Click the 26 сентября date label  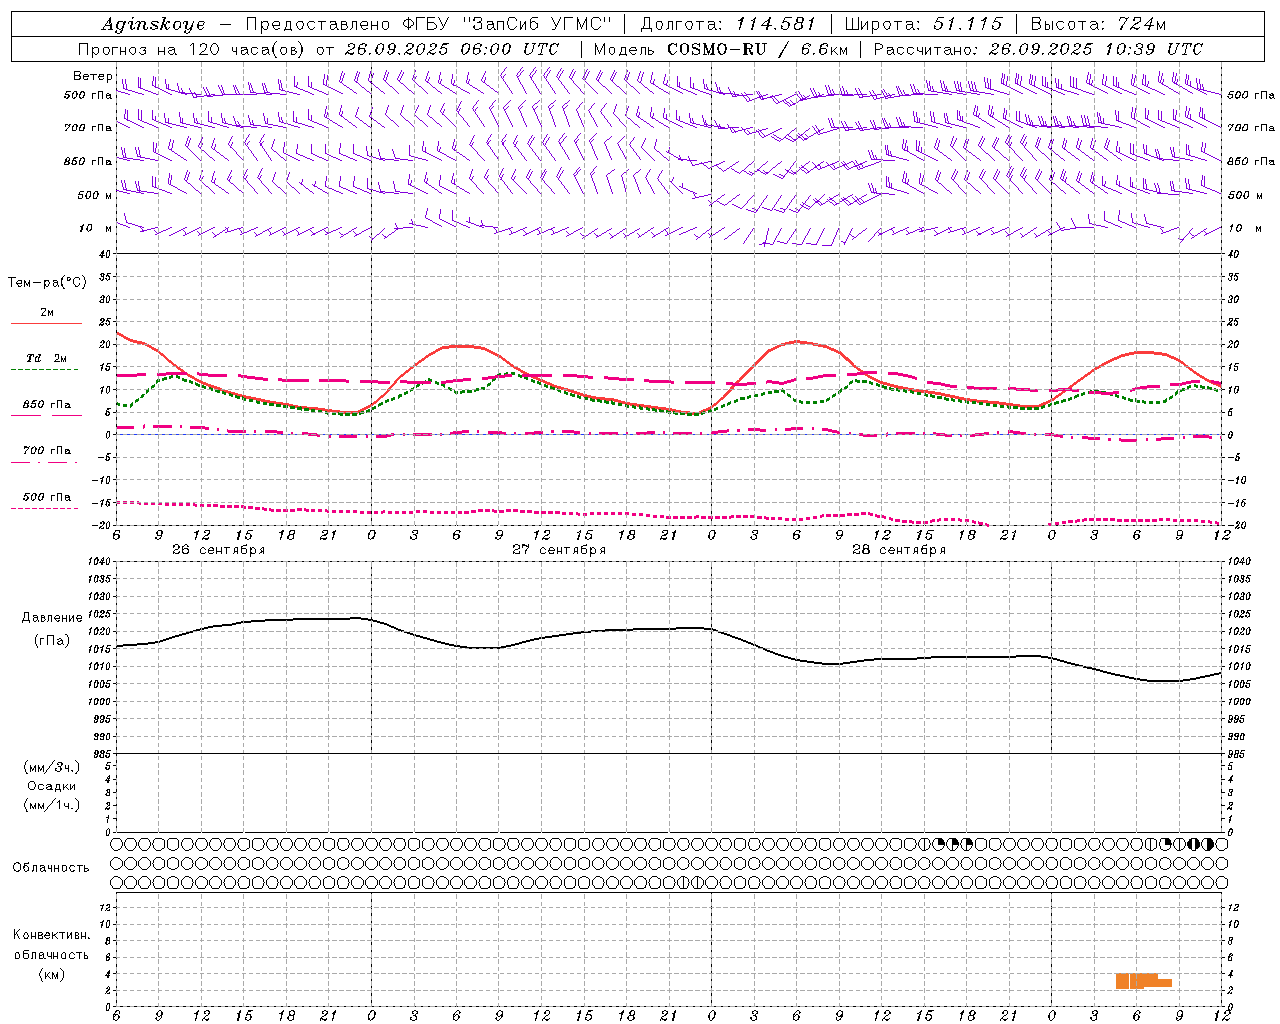click(x=218, y=550)
